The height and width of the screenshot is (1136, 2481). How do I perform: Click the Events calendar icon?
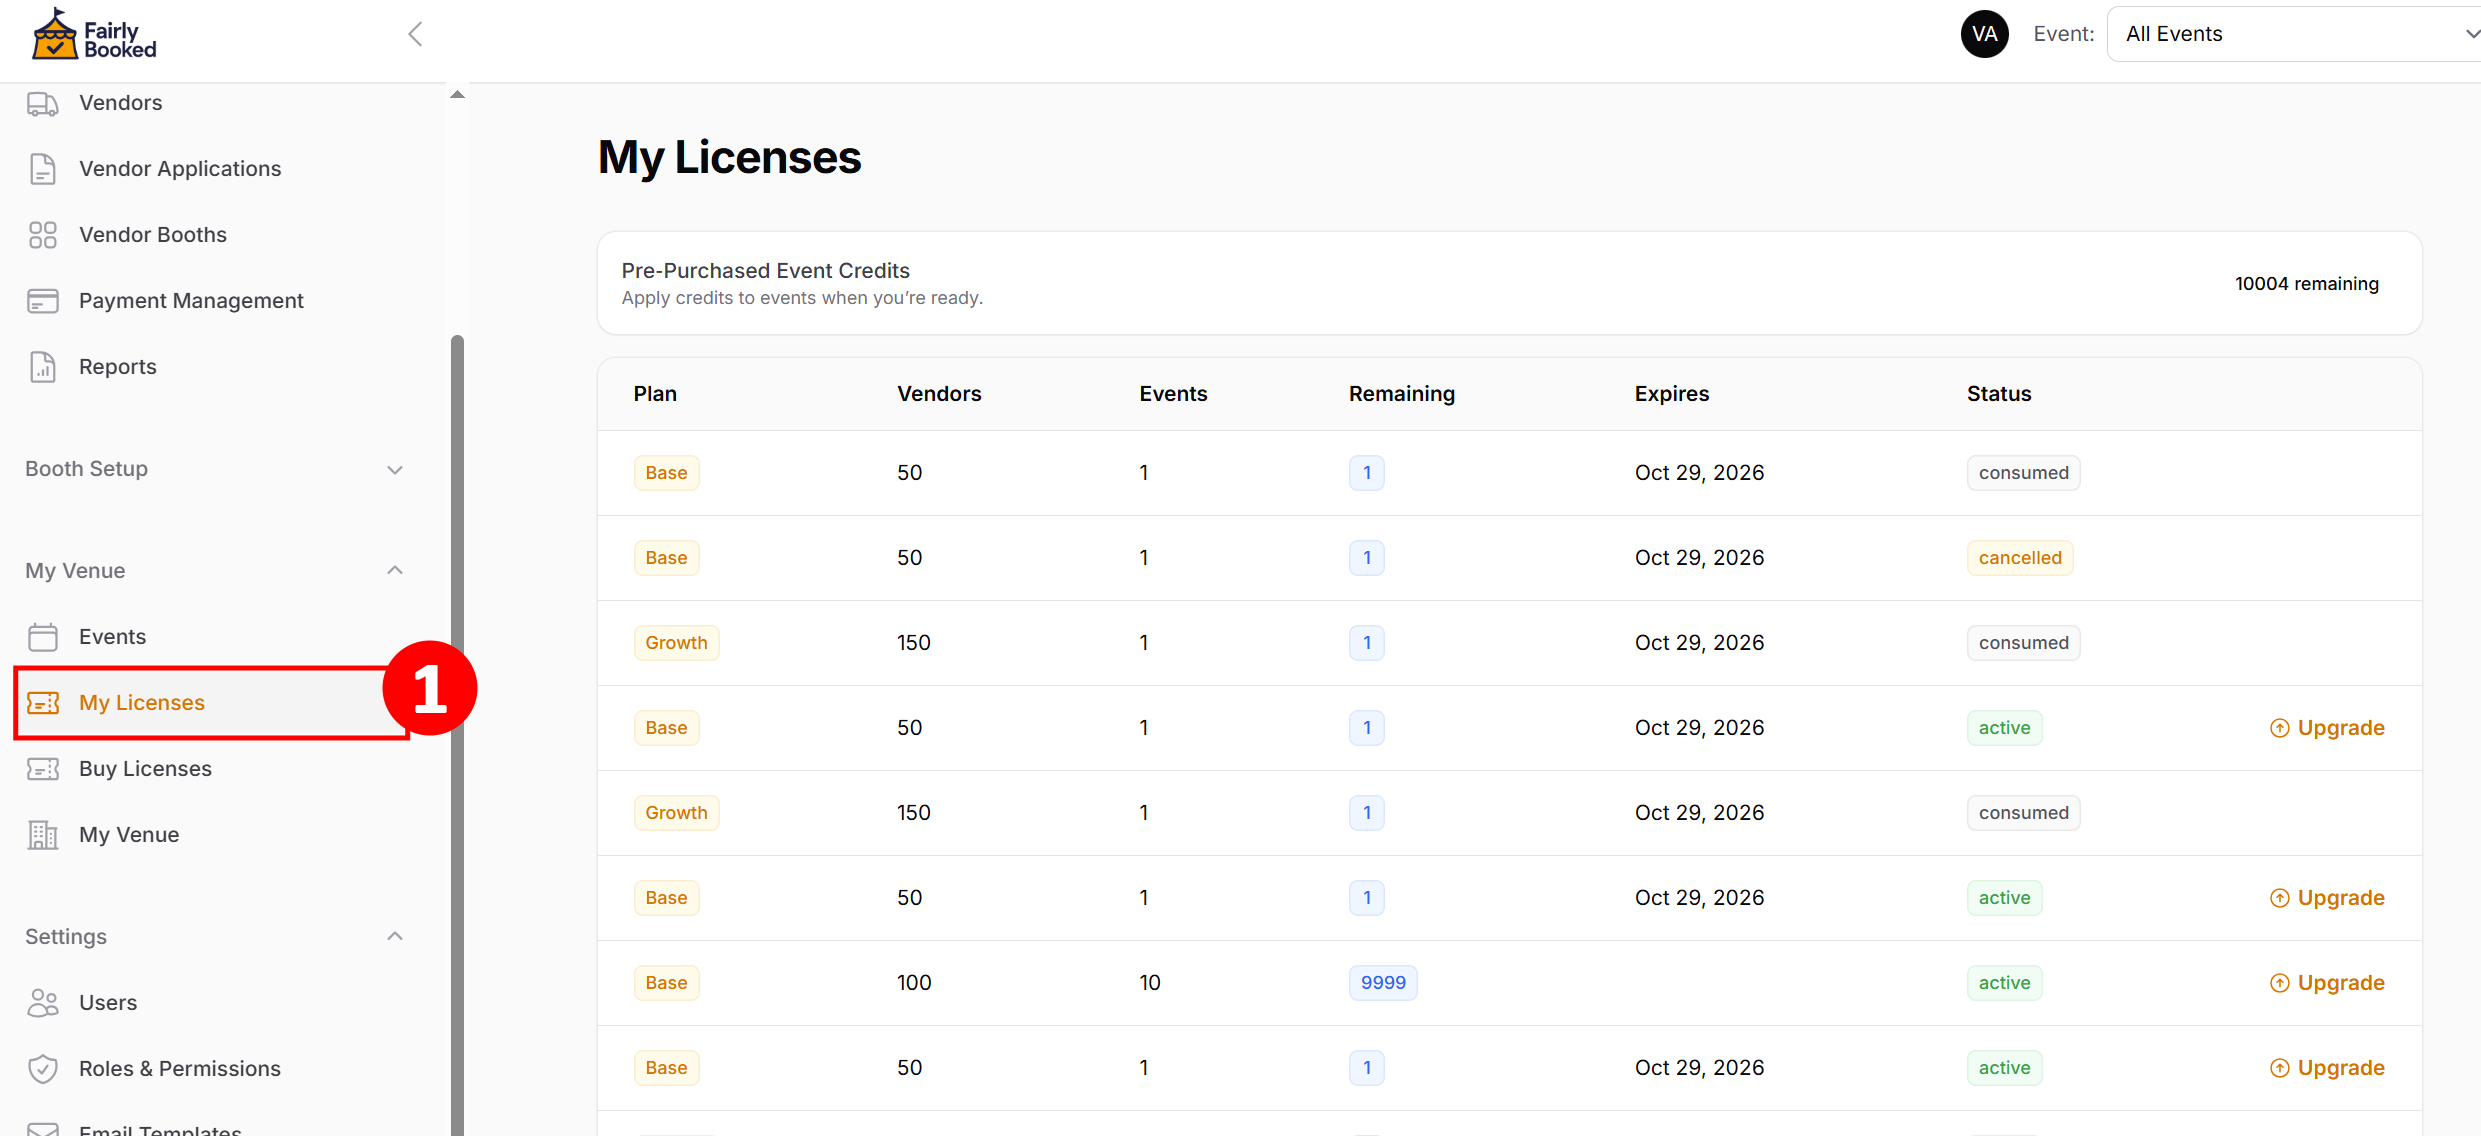point(42,637)
